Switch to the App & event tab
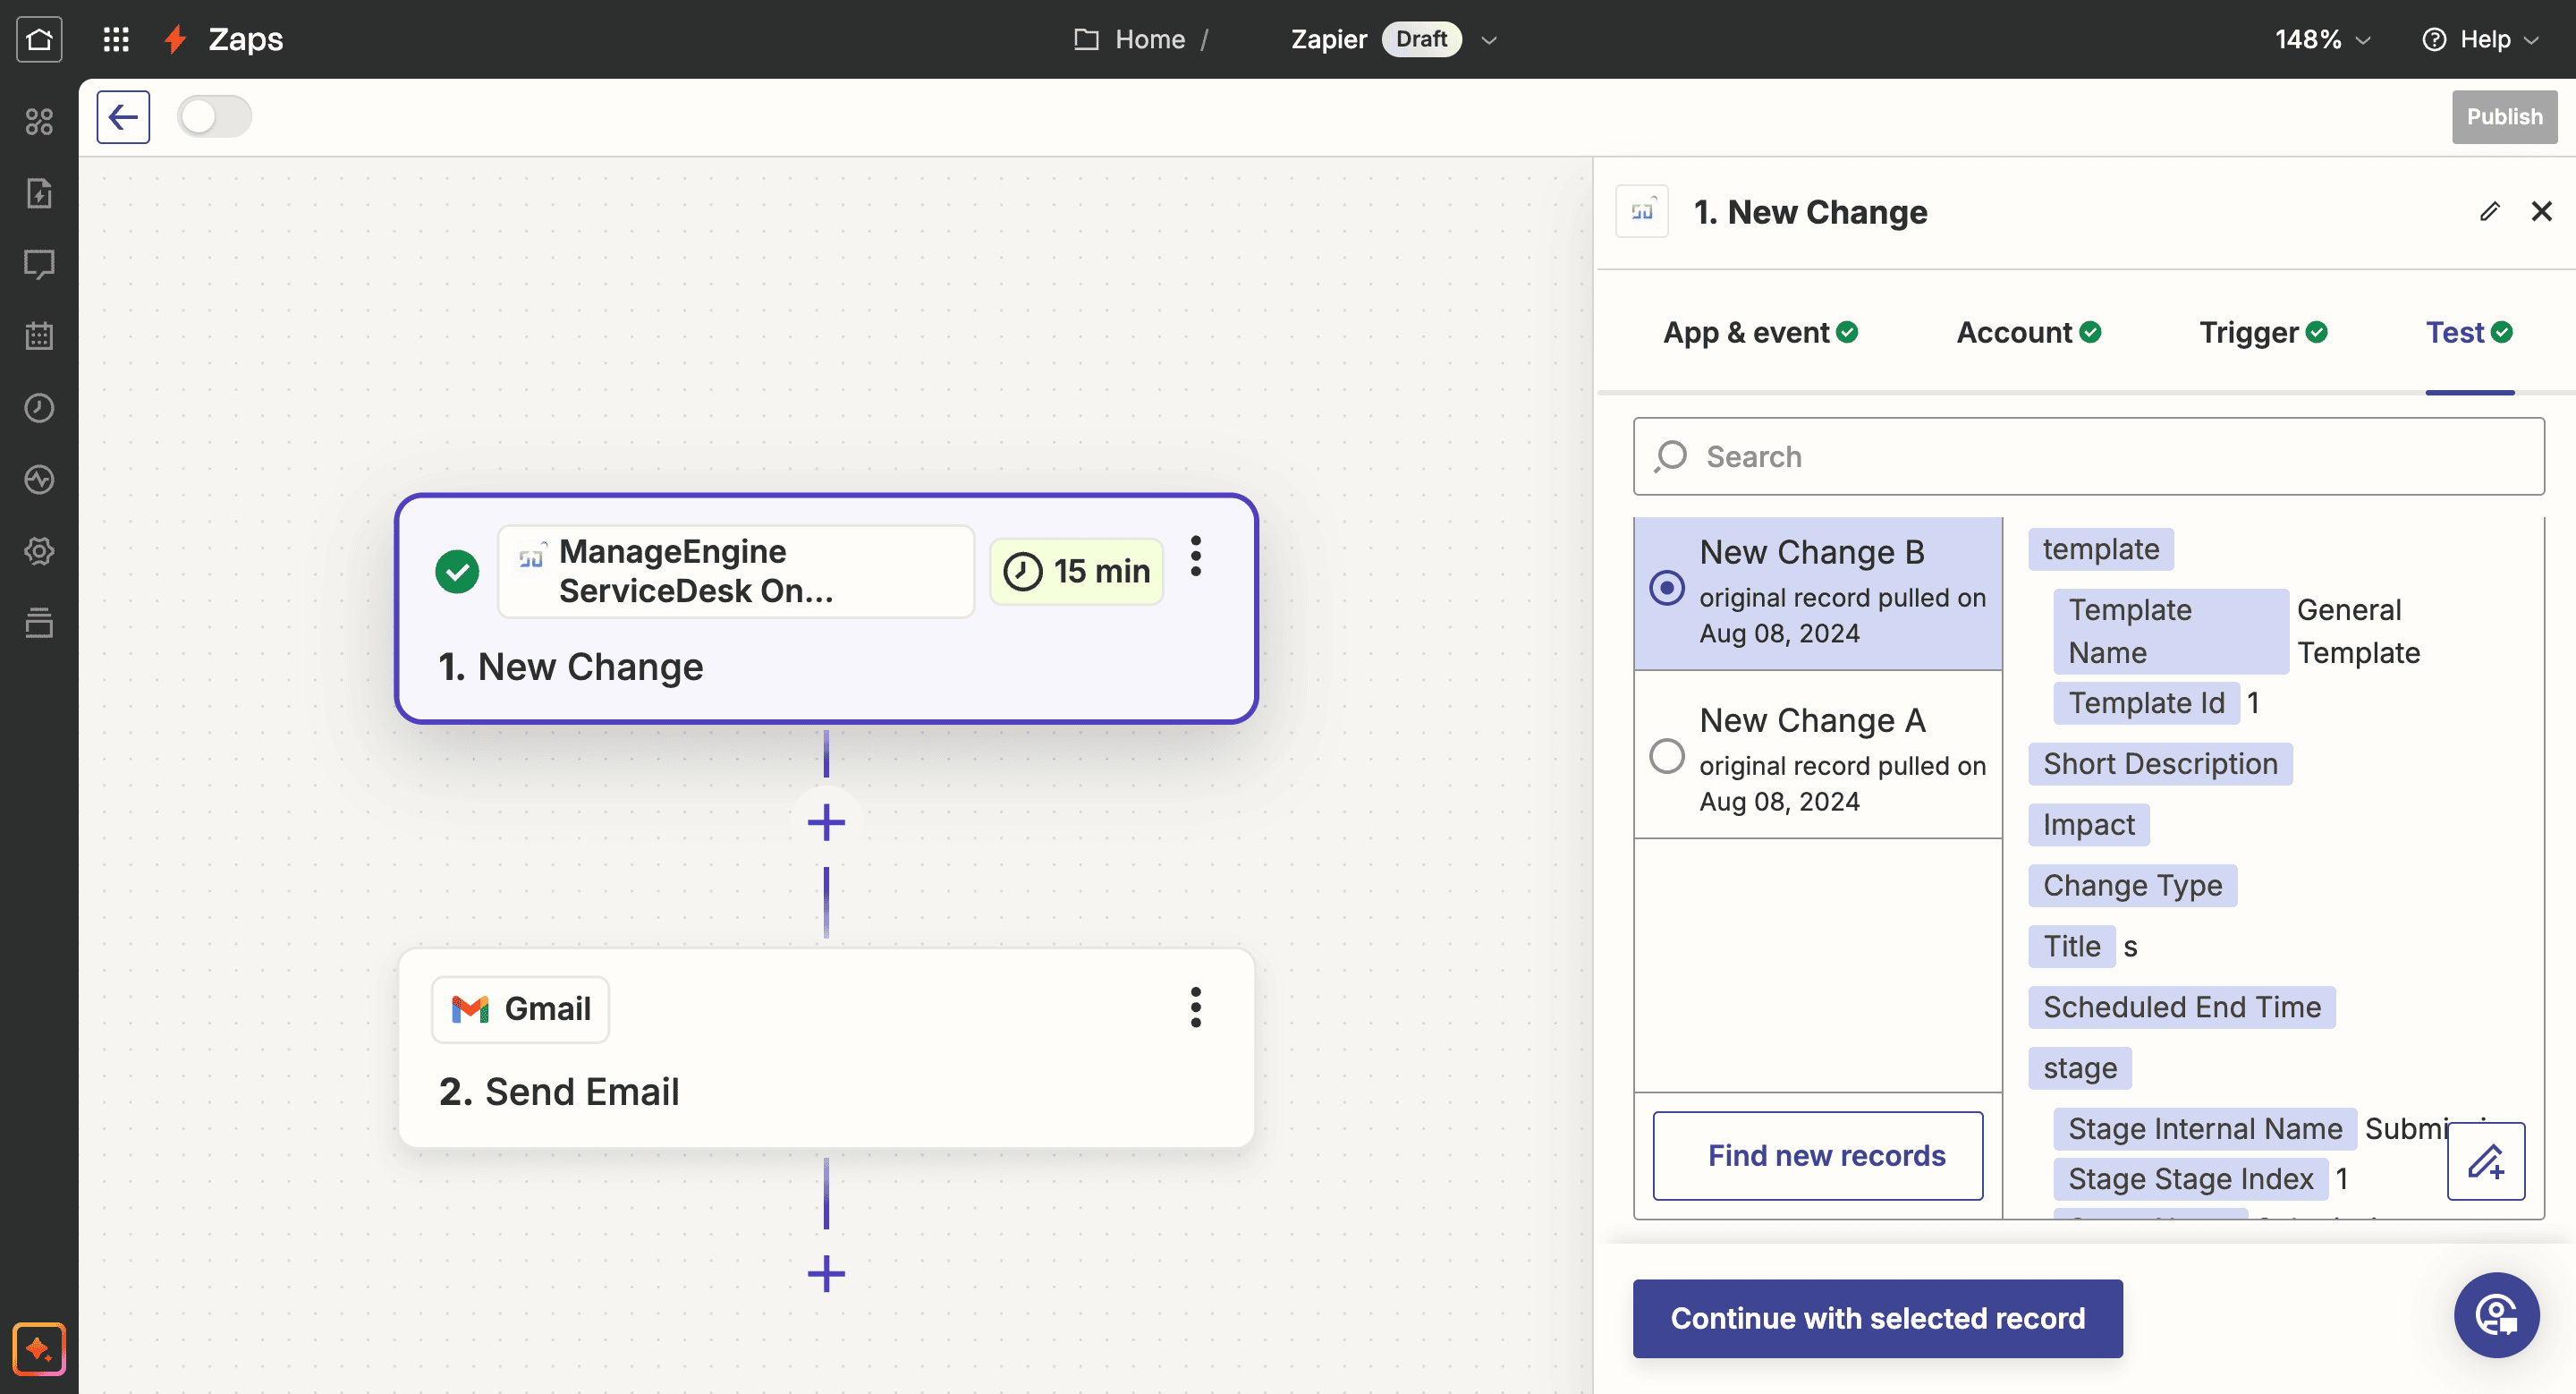The image size is (2576, 1394). point(1760,333)
